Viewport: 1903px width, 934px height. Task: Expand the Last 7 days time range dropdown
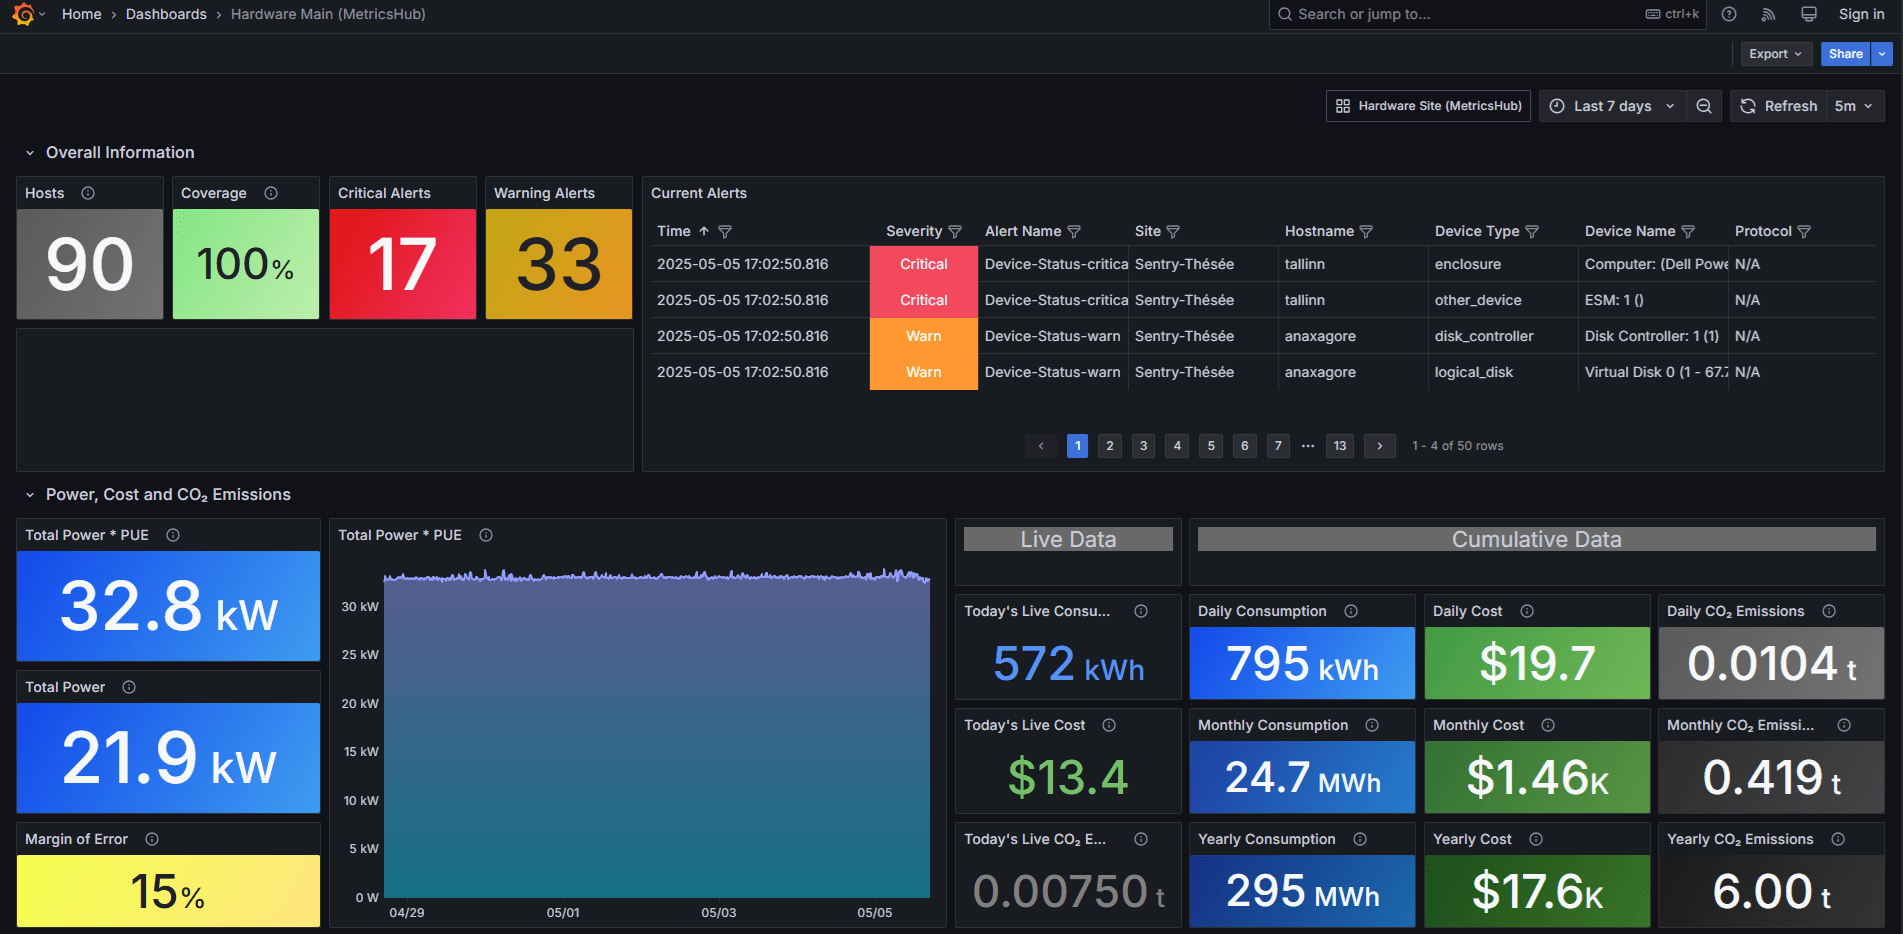click(x=1612, y=106)
